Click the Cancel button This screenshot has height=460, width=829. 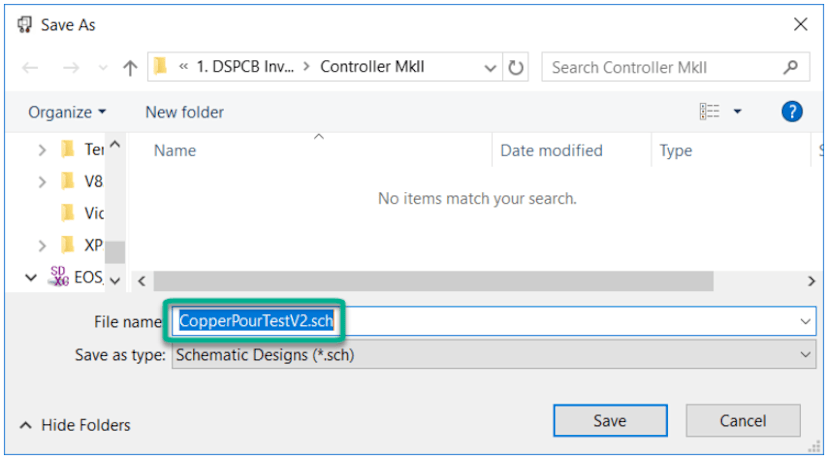(743, 421)
